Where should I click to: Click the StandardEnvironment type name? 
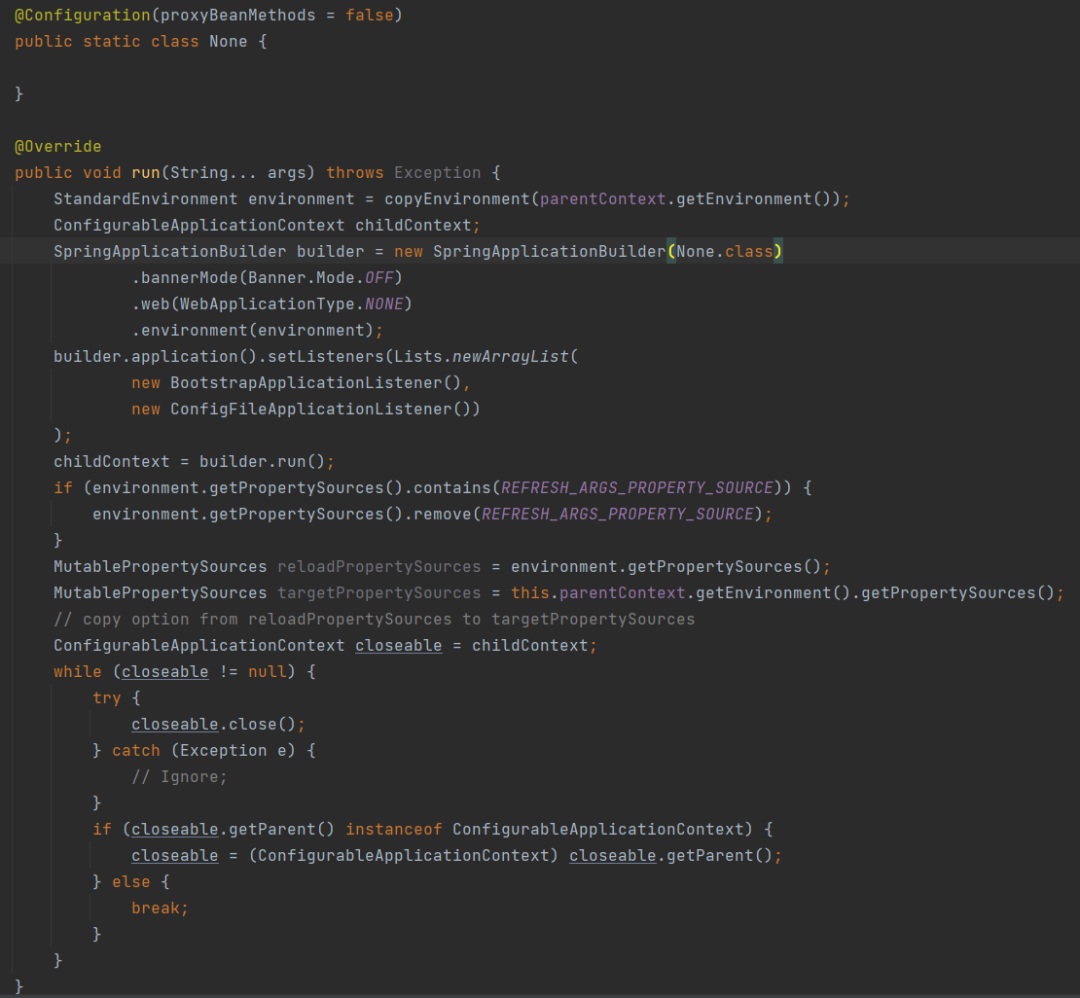pyautogui.click(x=145, y=199)
